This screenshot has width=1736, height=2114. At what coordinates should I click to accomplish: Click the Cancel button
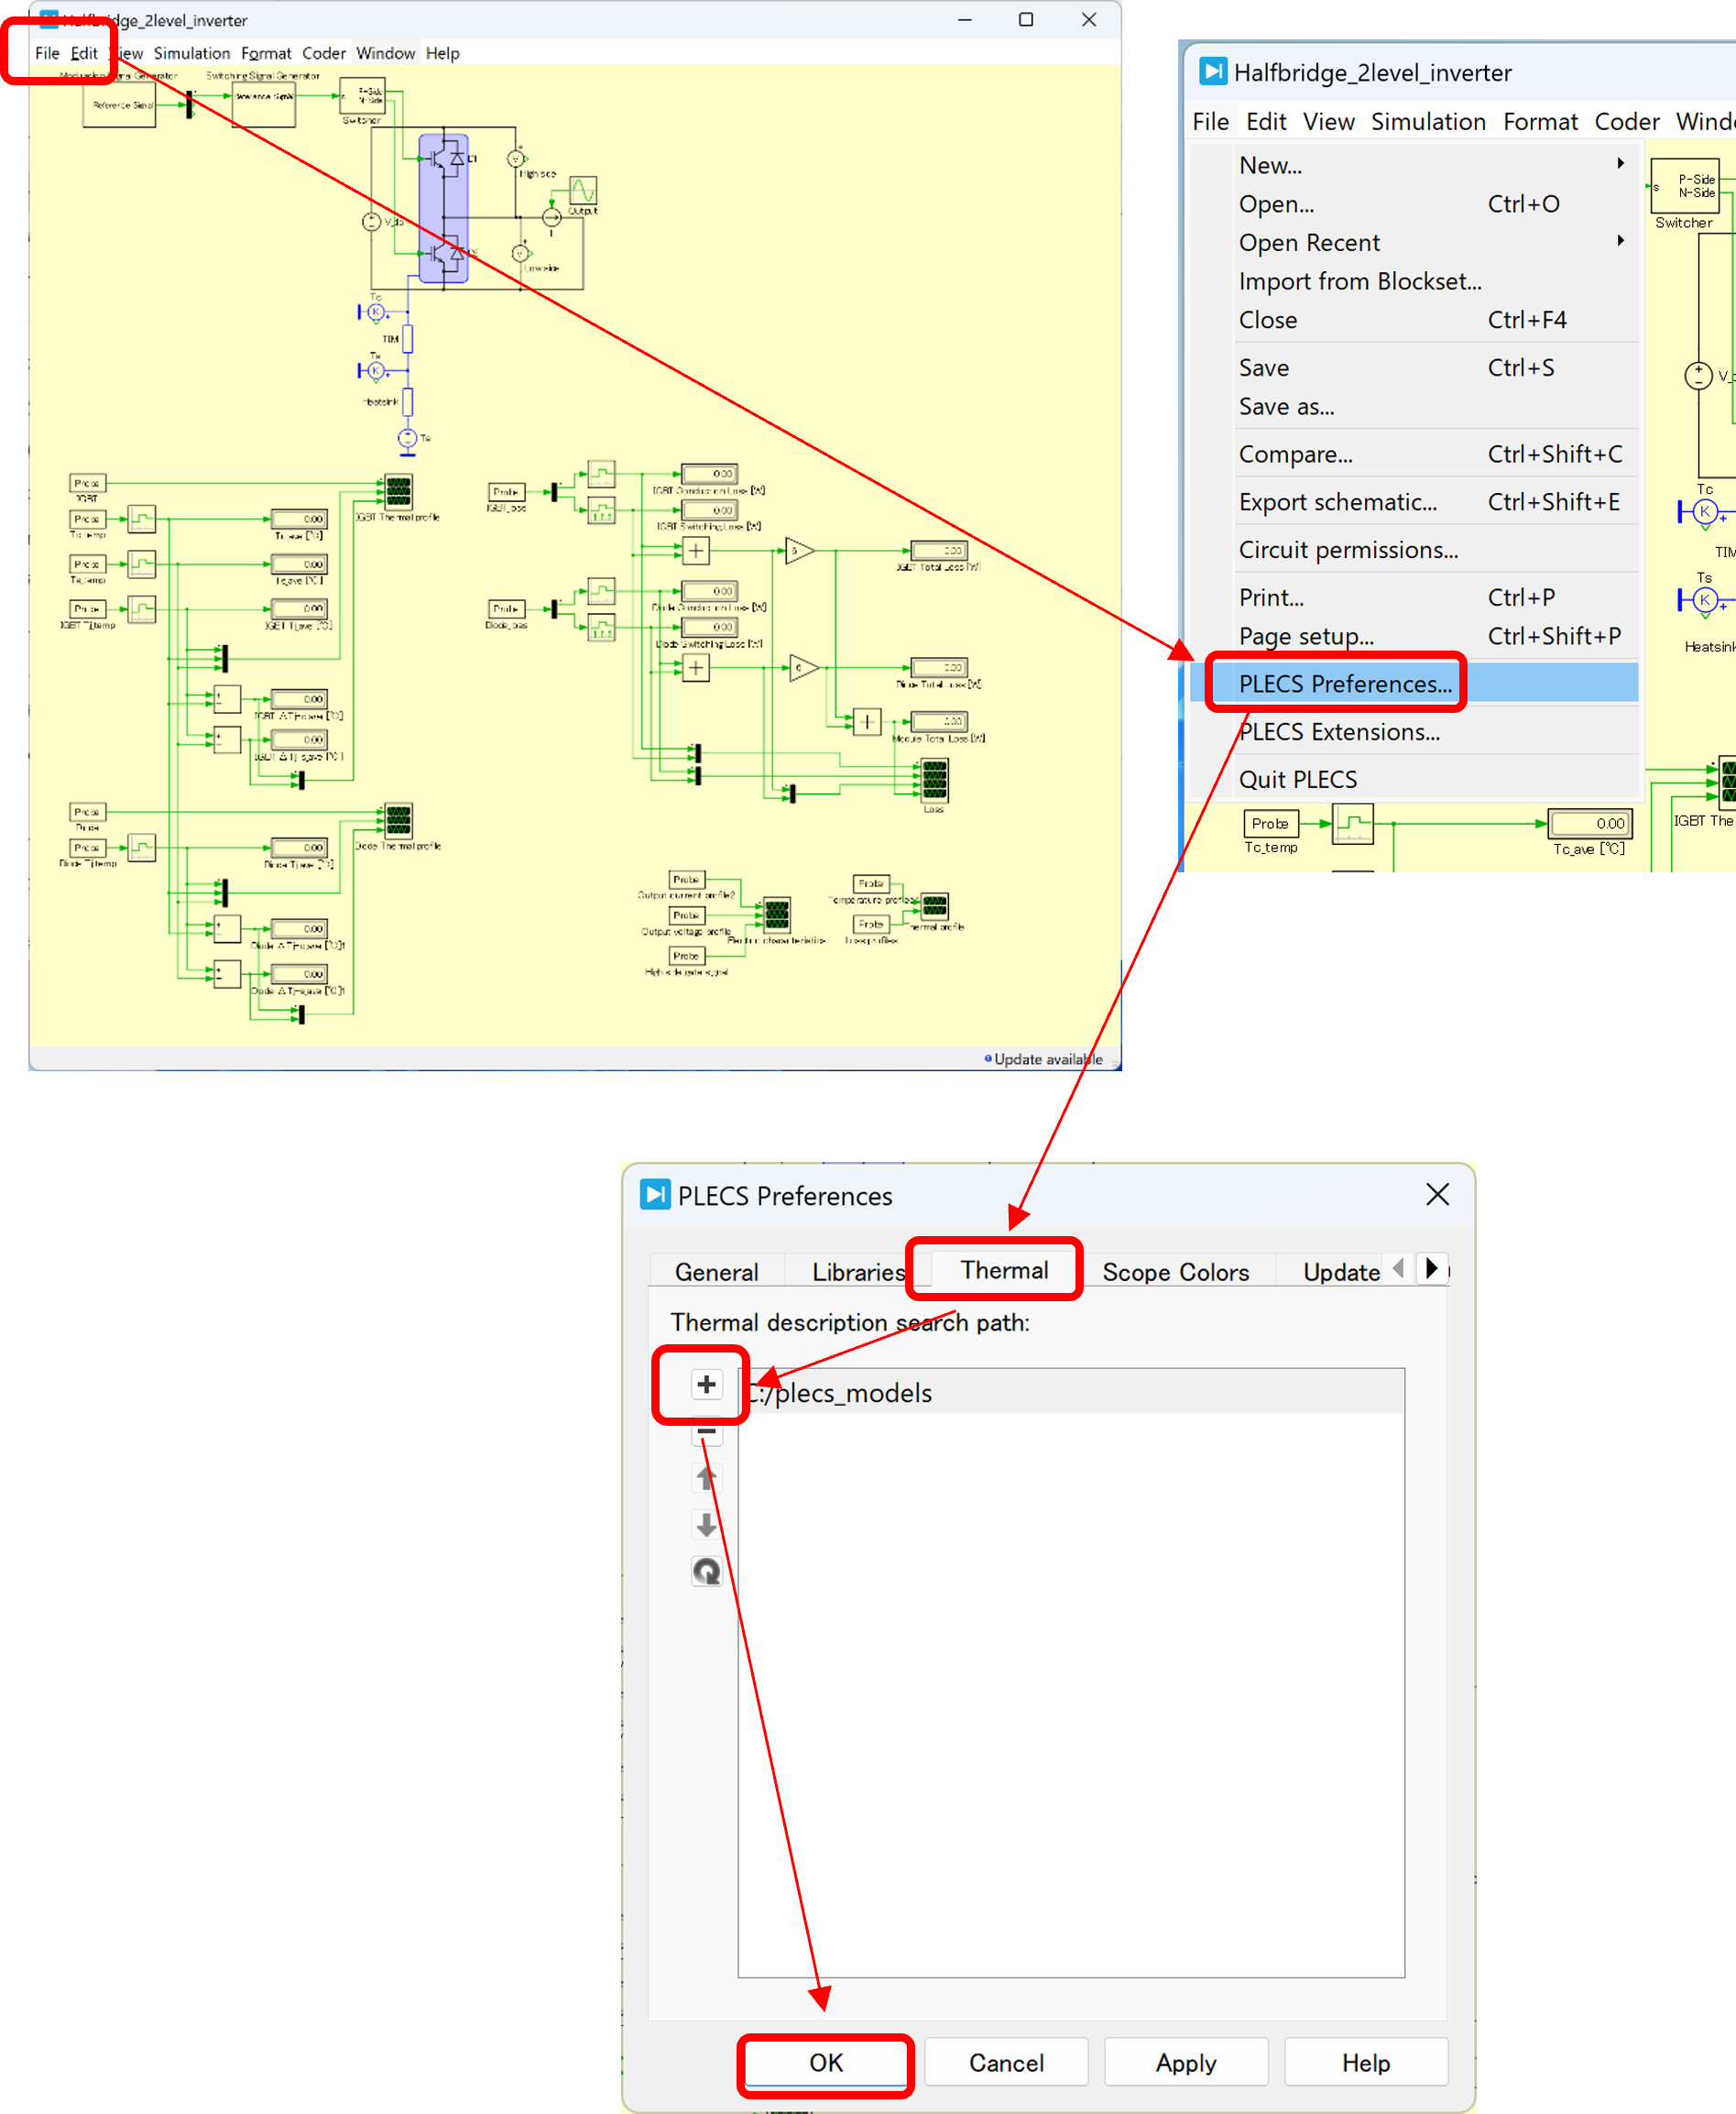tap(1005, 2062)
